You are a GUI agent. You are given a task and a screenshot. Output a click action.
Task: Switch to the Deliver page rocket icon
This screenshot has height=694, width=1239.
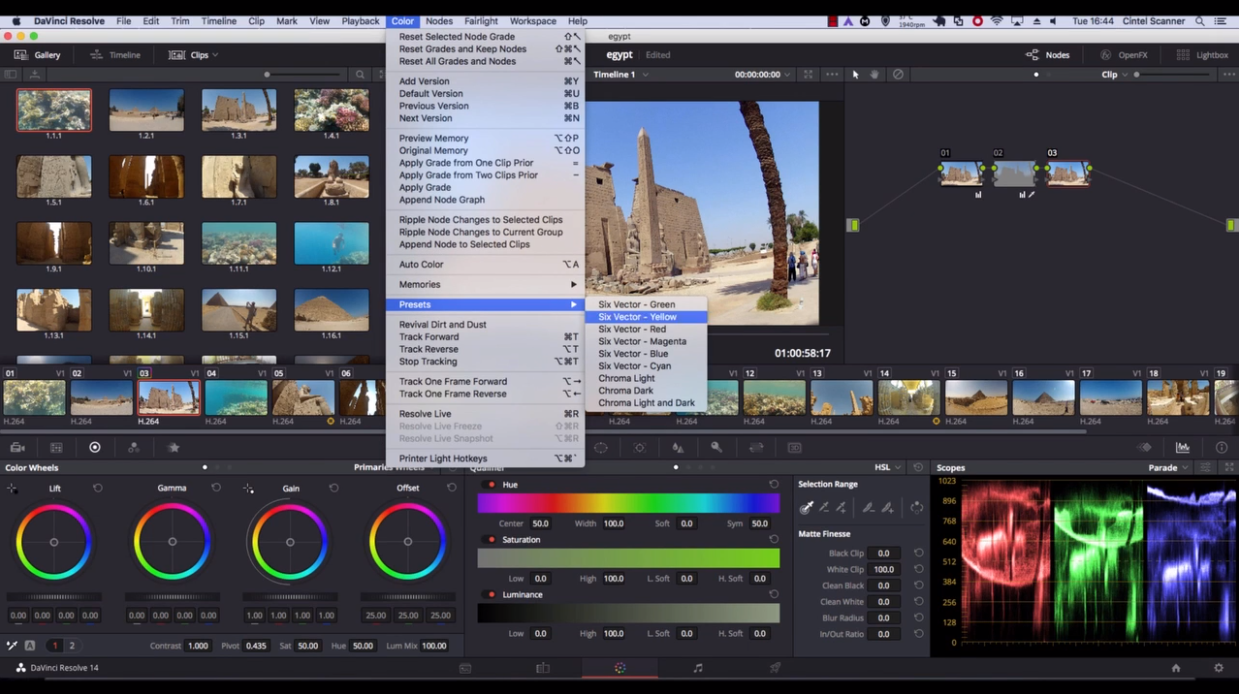(775, 668)
